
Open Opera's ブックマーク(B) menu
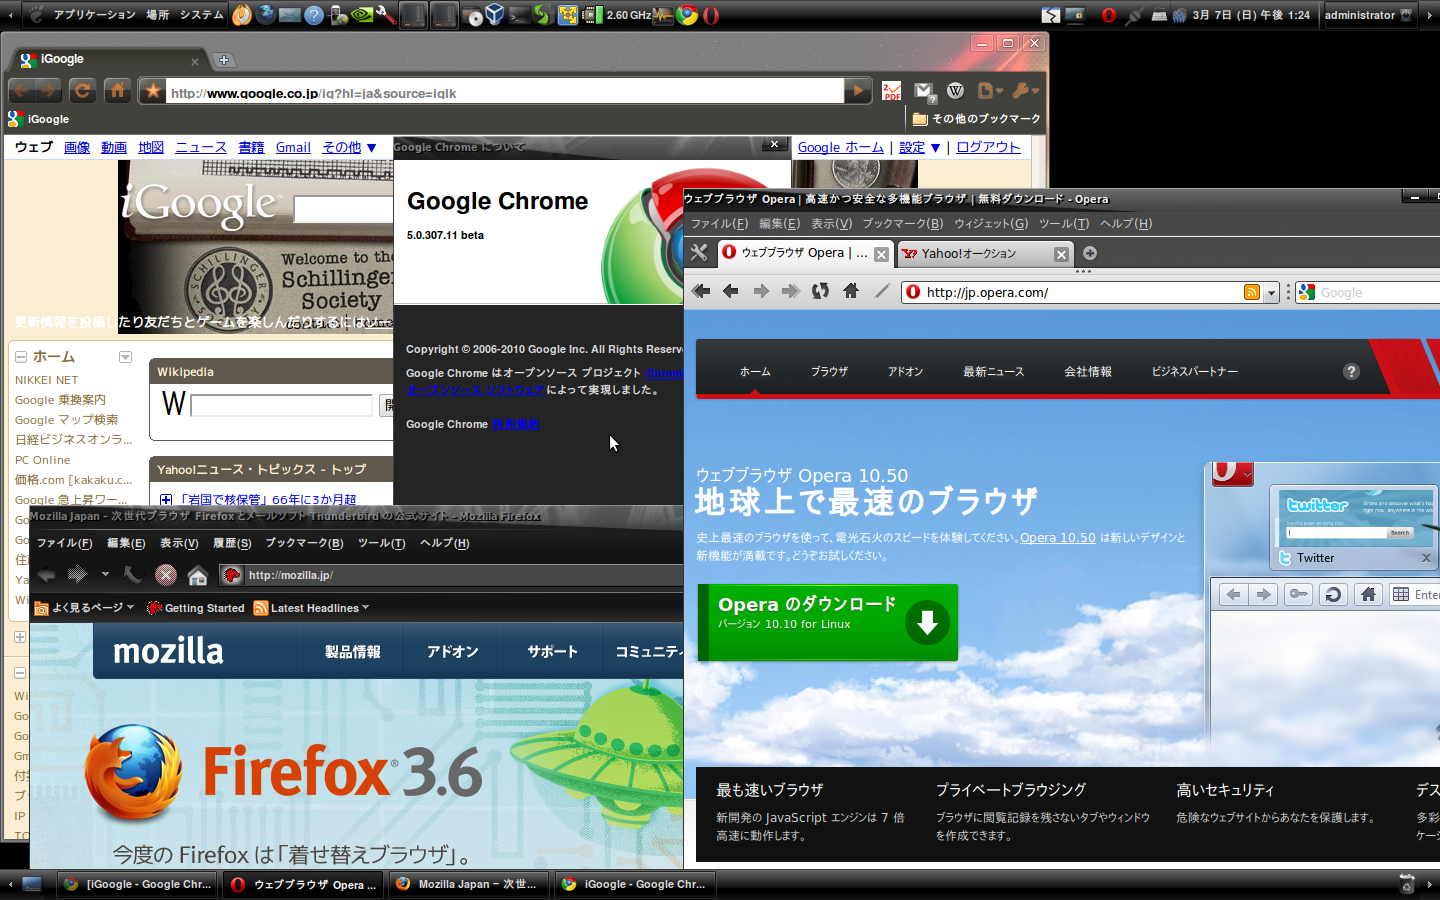[x=903, y=224]
